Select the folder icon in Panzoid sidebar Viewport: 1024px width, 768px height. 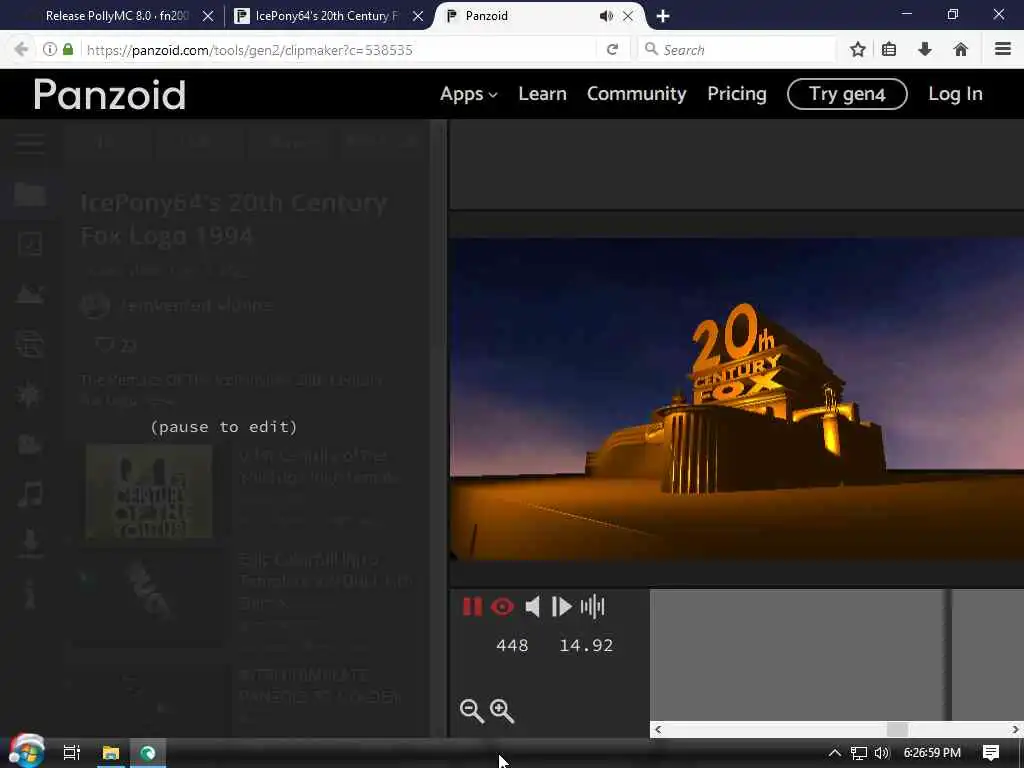tap(30, 194)
